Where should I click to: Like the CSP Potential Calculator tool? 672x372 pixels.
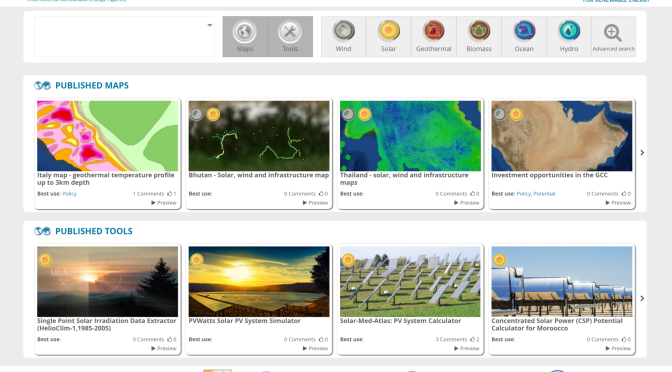click(626, 339)
